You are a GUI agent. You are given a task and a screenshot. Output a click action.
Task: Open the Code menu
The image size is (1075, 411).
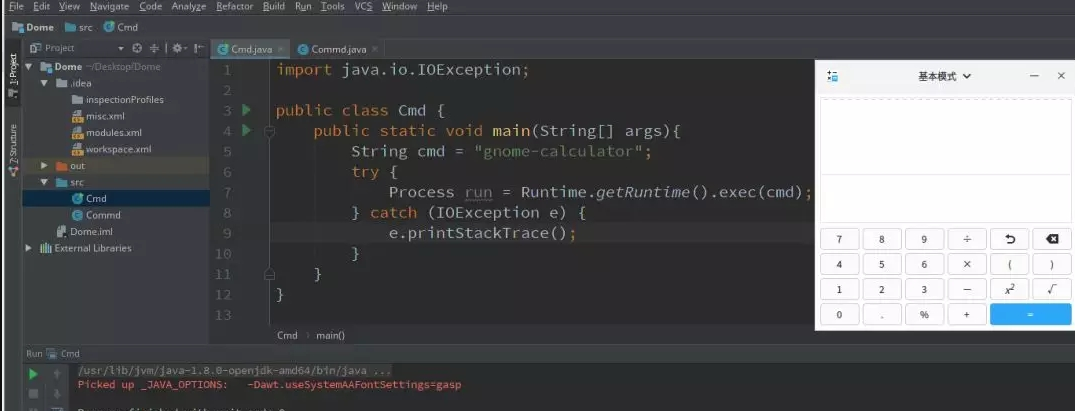(150, 6)
